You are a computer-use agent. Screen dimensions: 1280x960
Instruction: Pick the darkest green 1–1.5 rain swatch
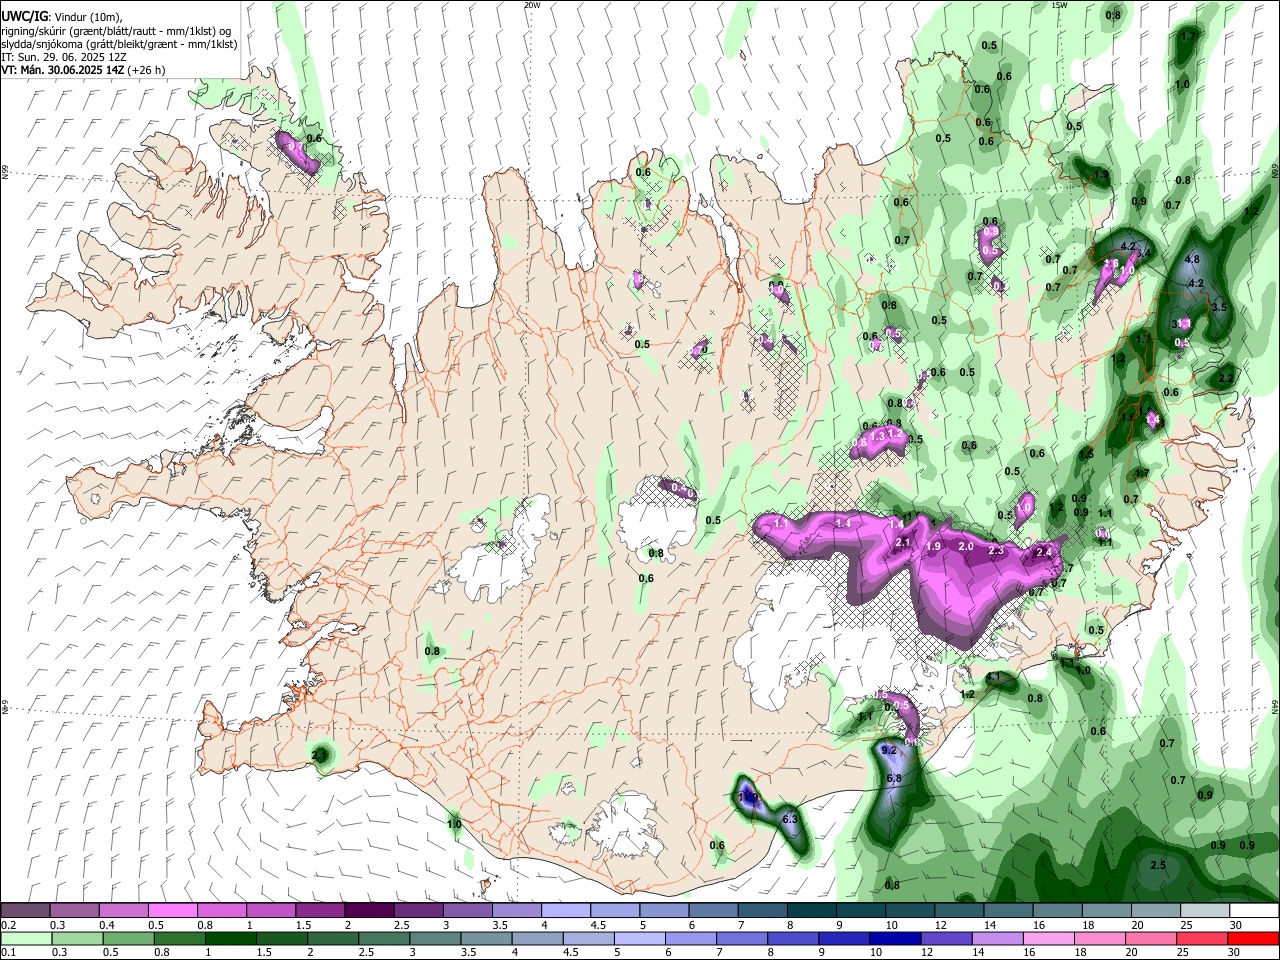[231, 938]
